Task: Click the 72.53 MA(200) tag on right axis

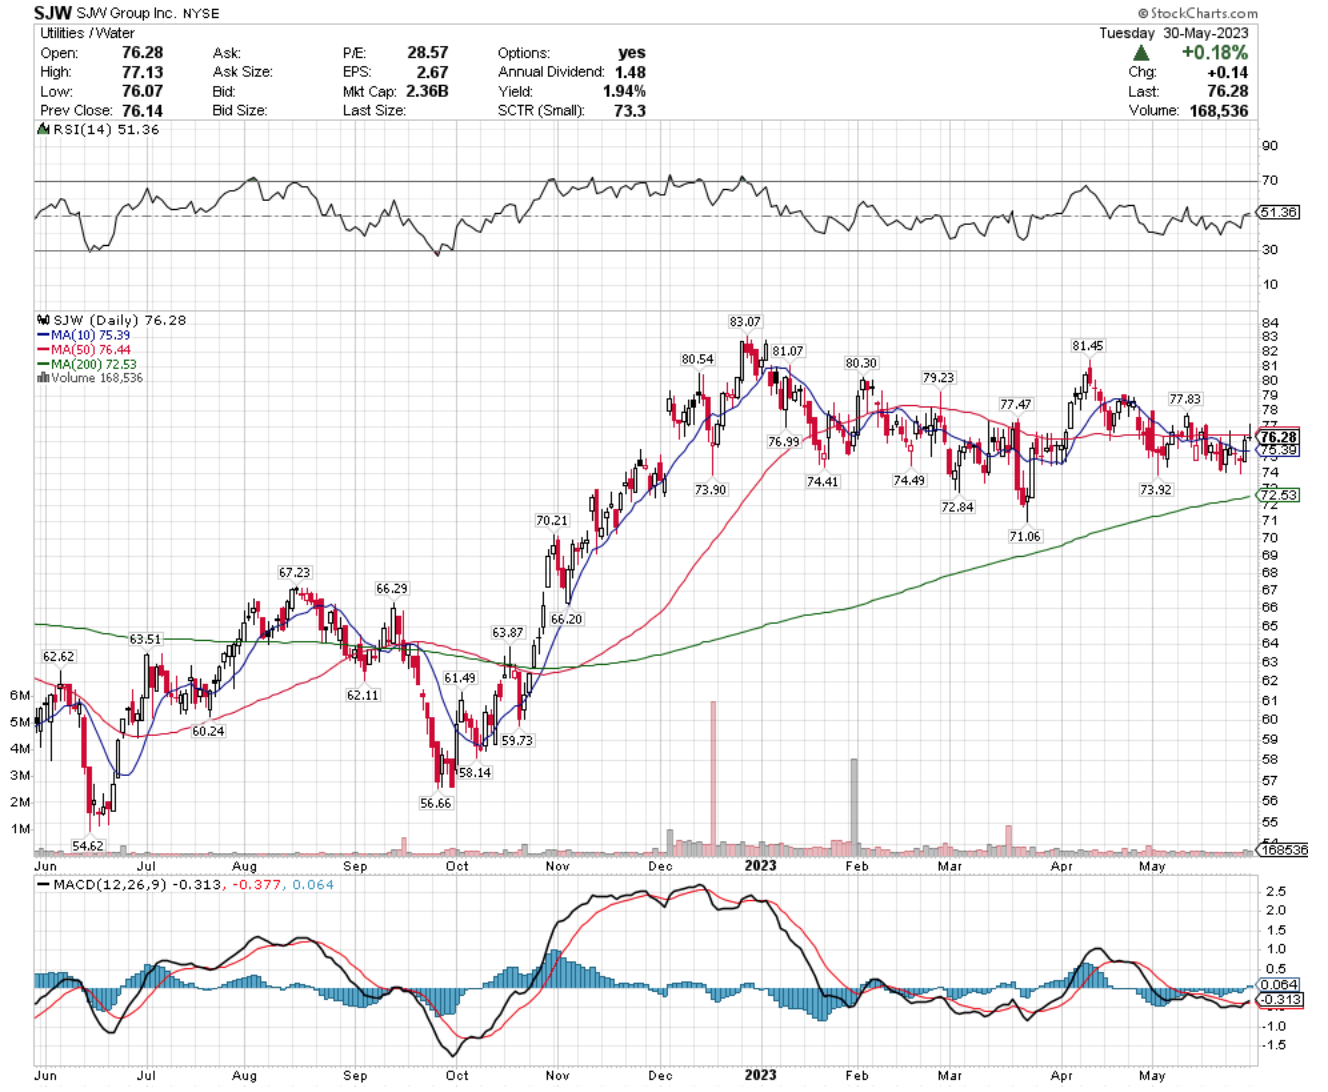Action: (1277, 495)
